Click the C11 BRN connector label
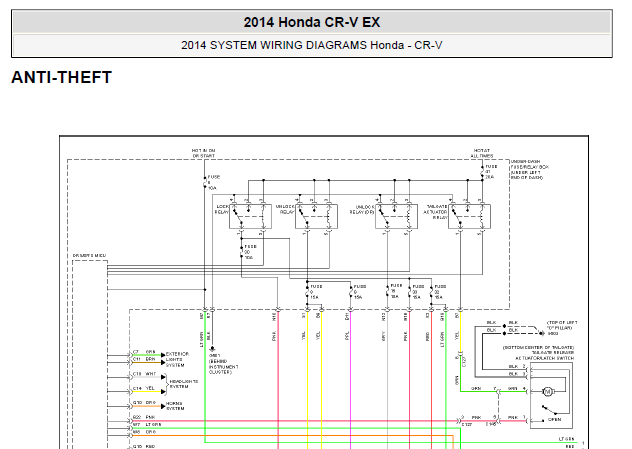Viewport: 632px width, 449px height. pos(144,359)
